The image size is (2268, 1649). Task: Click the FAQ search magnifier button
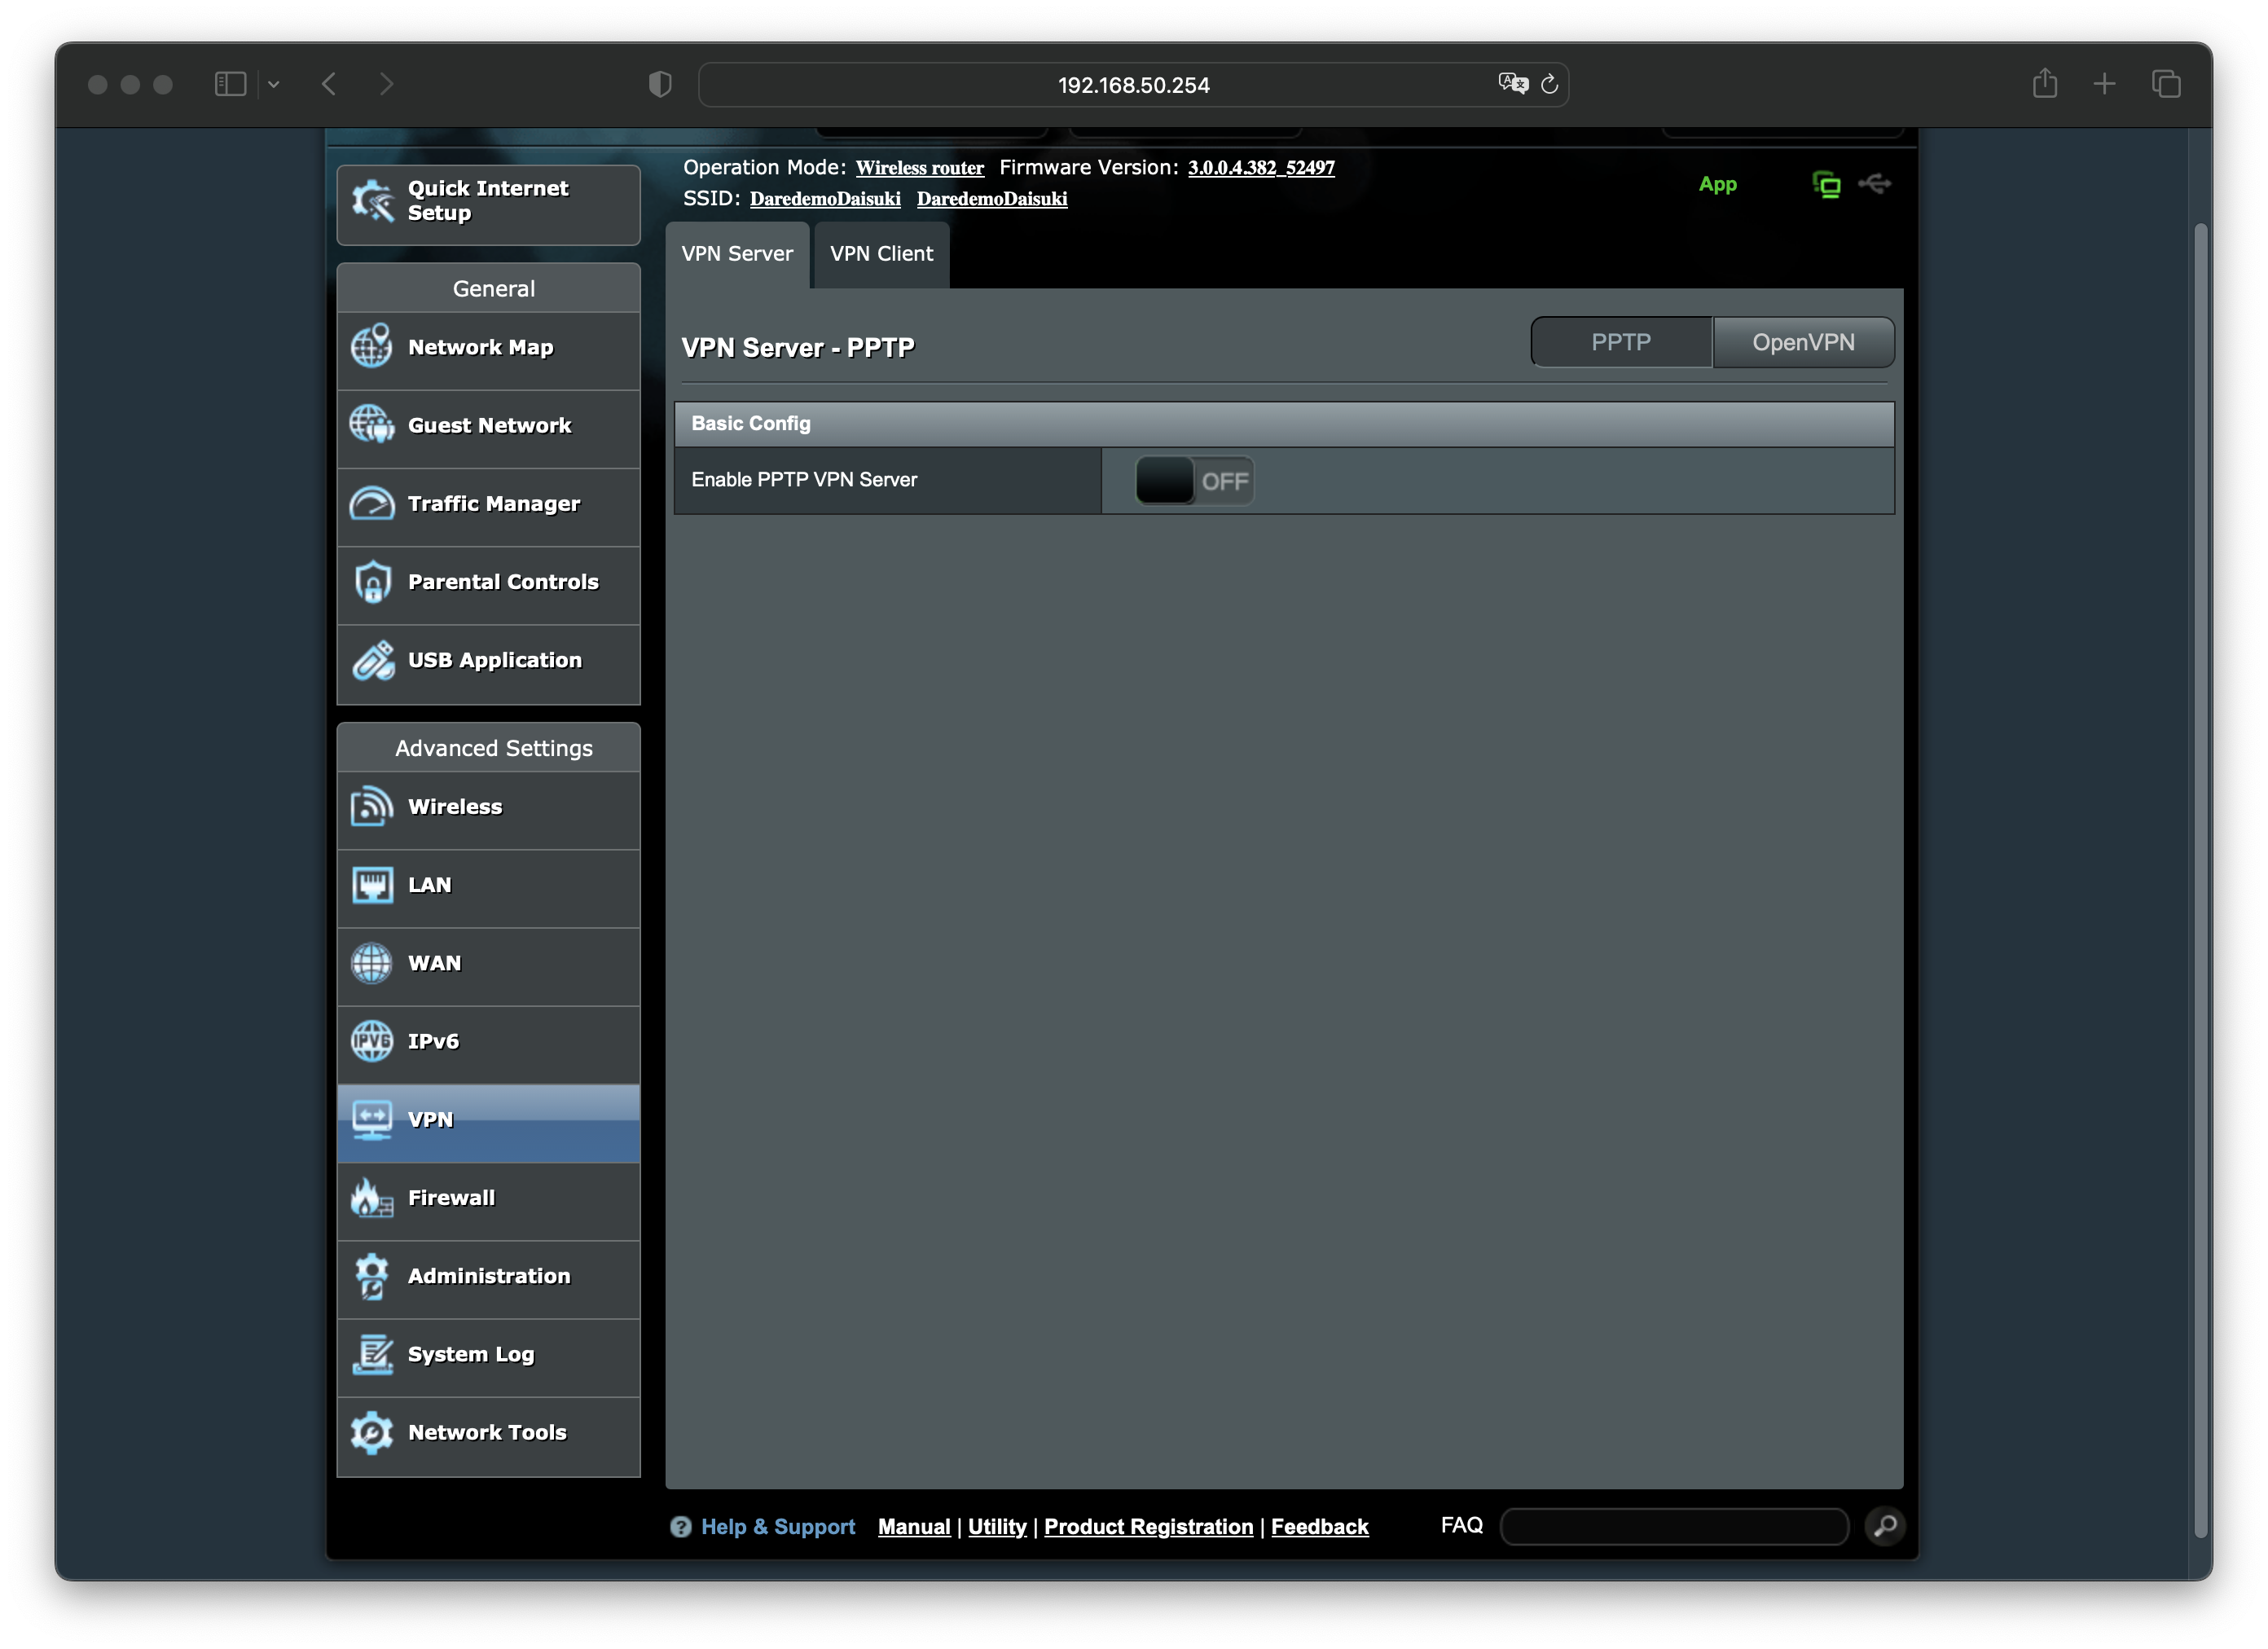click(1884, 1526)
